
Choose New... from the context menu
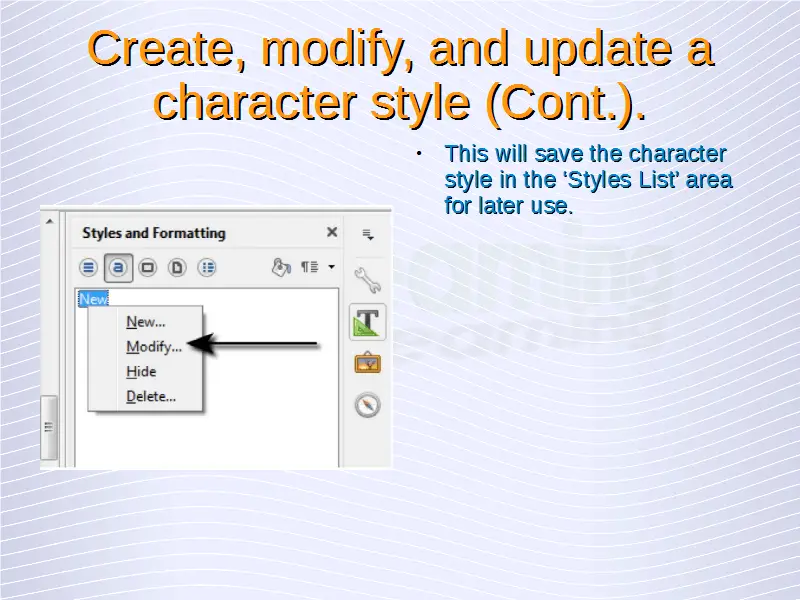coord(145,322)
